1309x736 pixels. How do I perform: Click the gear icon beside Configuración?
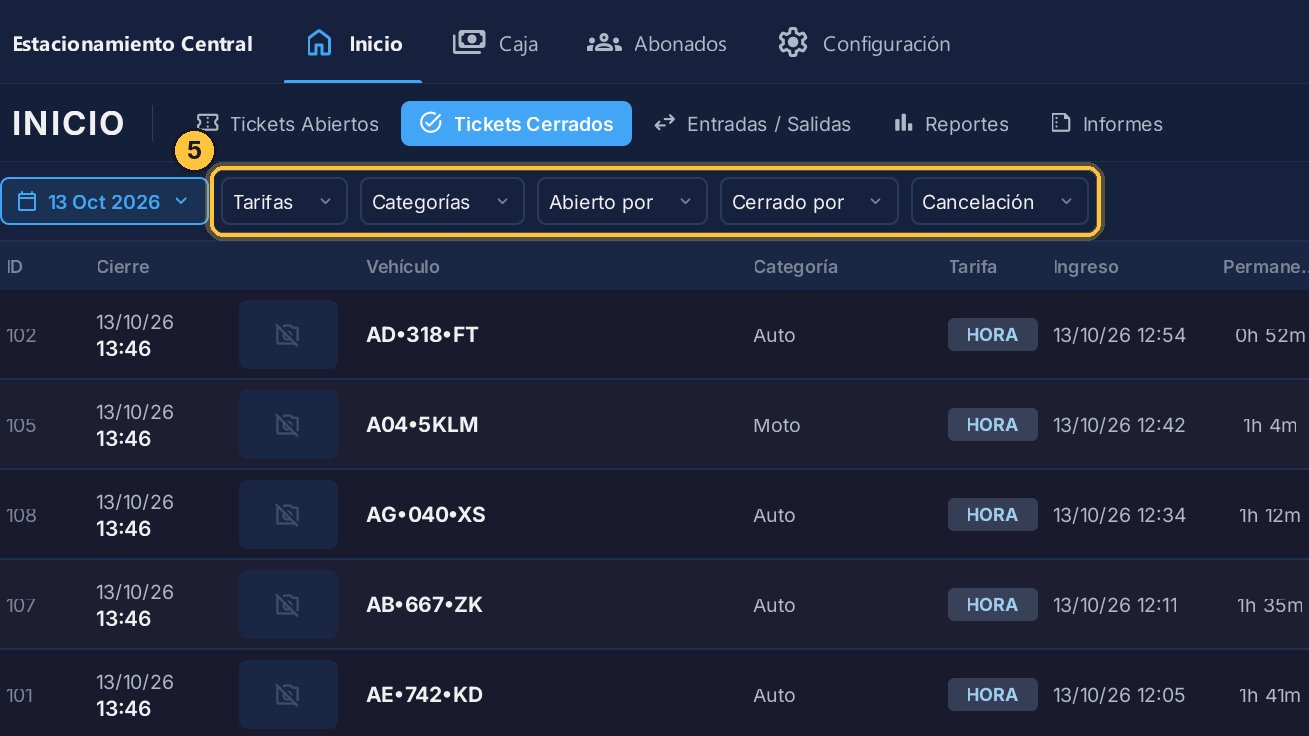793,43
